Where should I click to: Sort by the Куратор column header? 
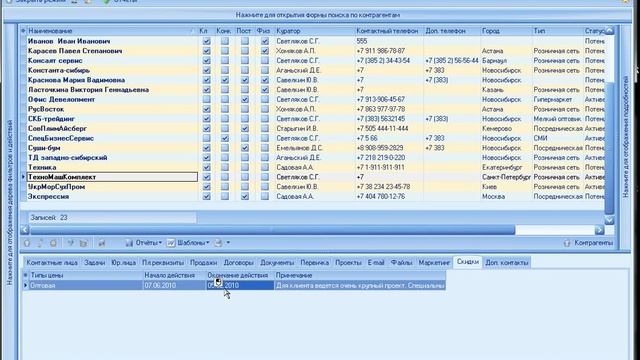click(314, 31)
